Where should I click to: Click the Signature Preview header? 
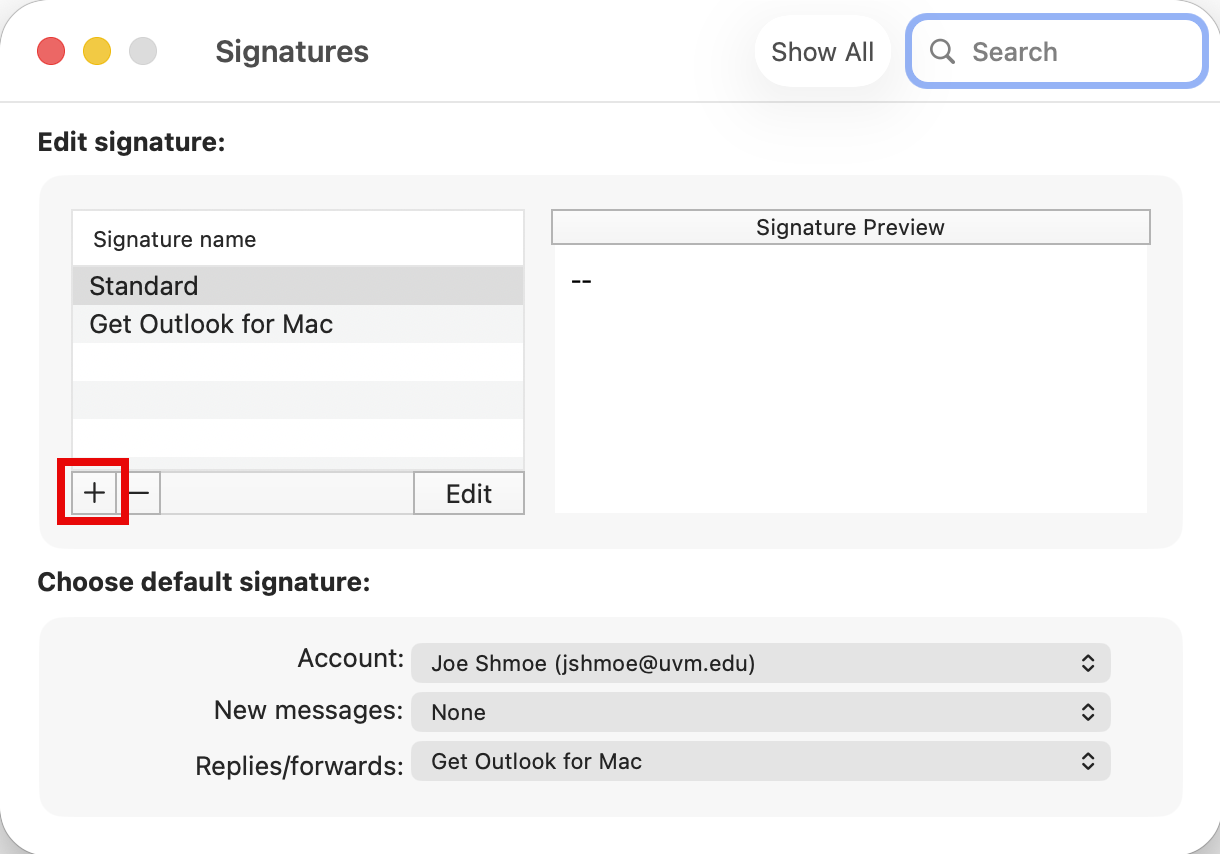tap(850, 228)
